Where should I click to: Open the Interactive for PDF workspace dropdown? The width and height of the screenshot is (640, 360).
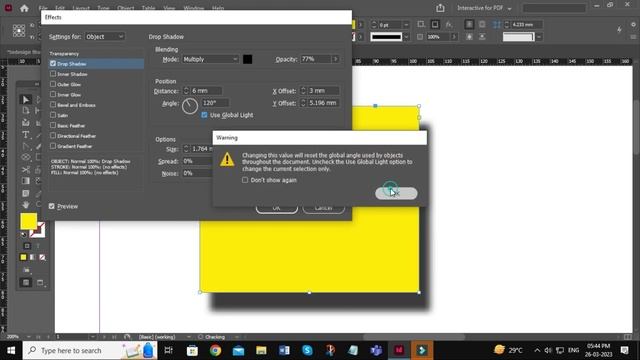click(484, 8)
